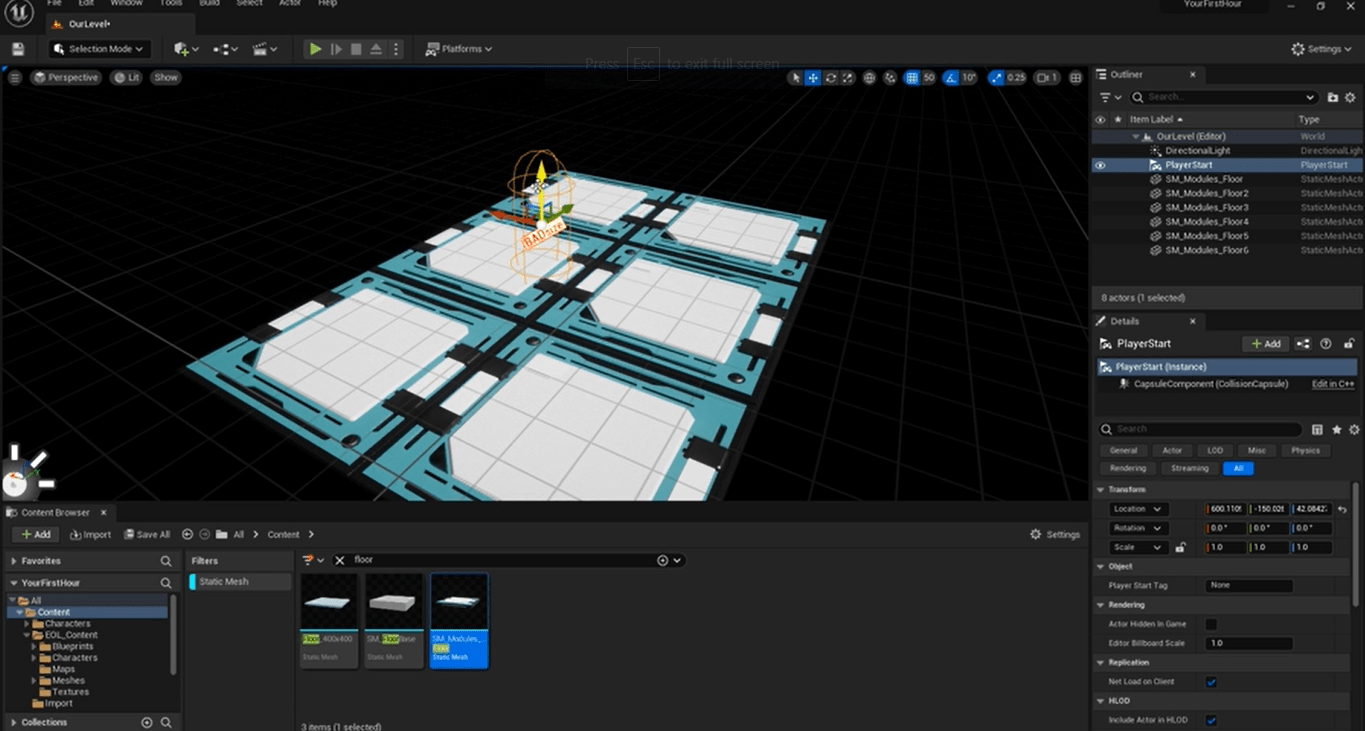The height and width of the screenshot is (731, 1365).
Task: Toggle visibility eye for PlayerStart in Outliner
Action: [1100, 165]
